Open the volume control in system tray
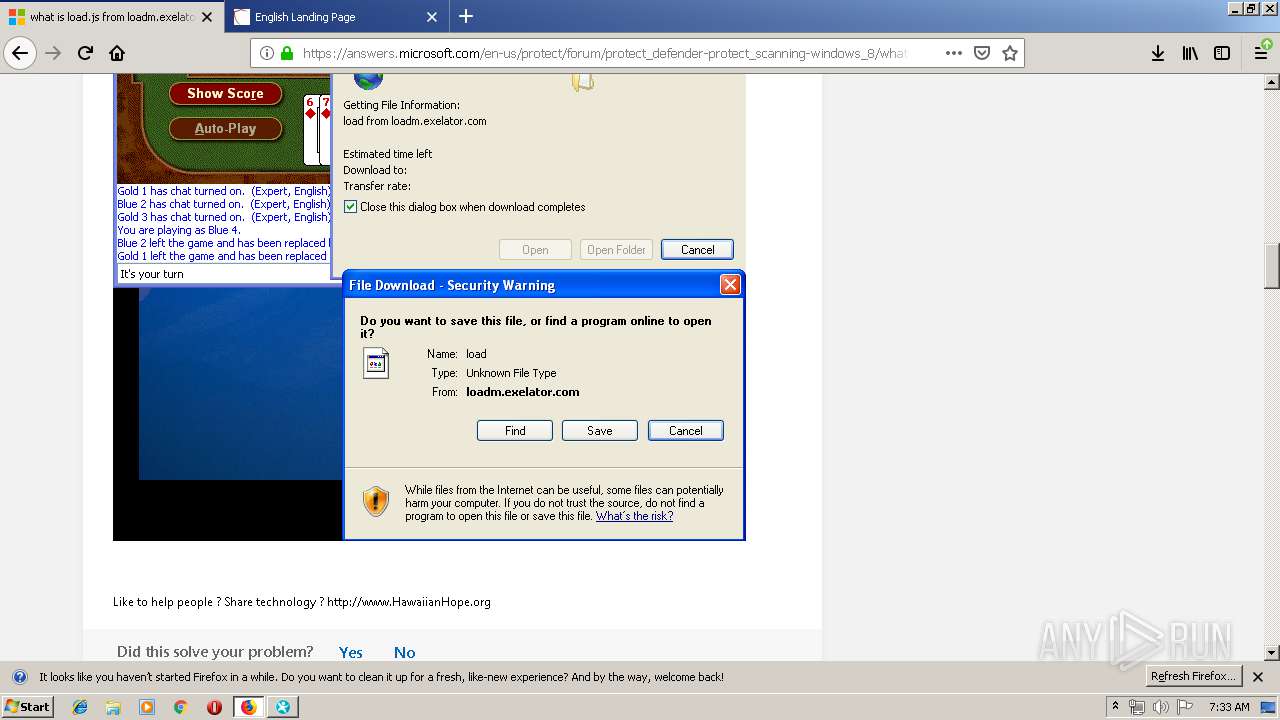1280x720 pixels. click(1160, 707)
